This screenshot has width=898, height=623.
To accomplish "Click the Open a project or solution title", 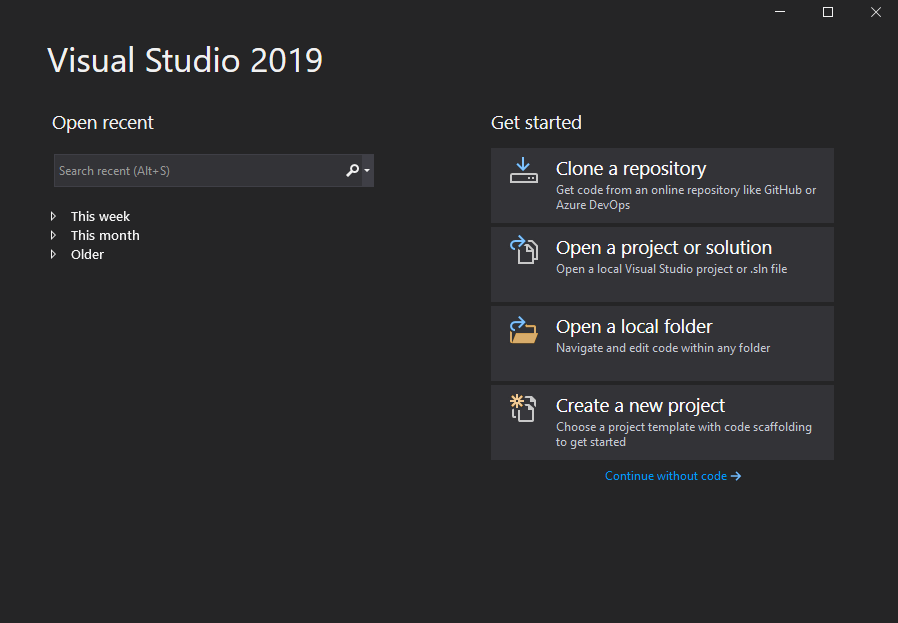I will (664, 247).
